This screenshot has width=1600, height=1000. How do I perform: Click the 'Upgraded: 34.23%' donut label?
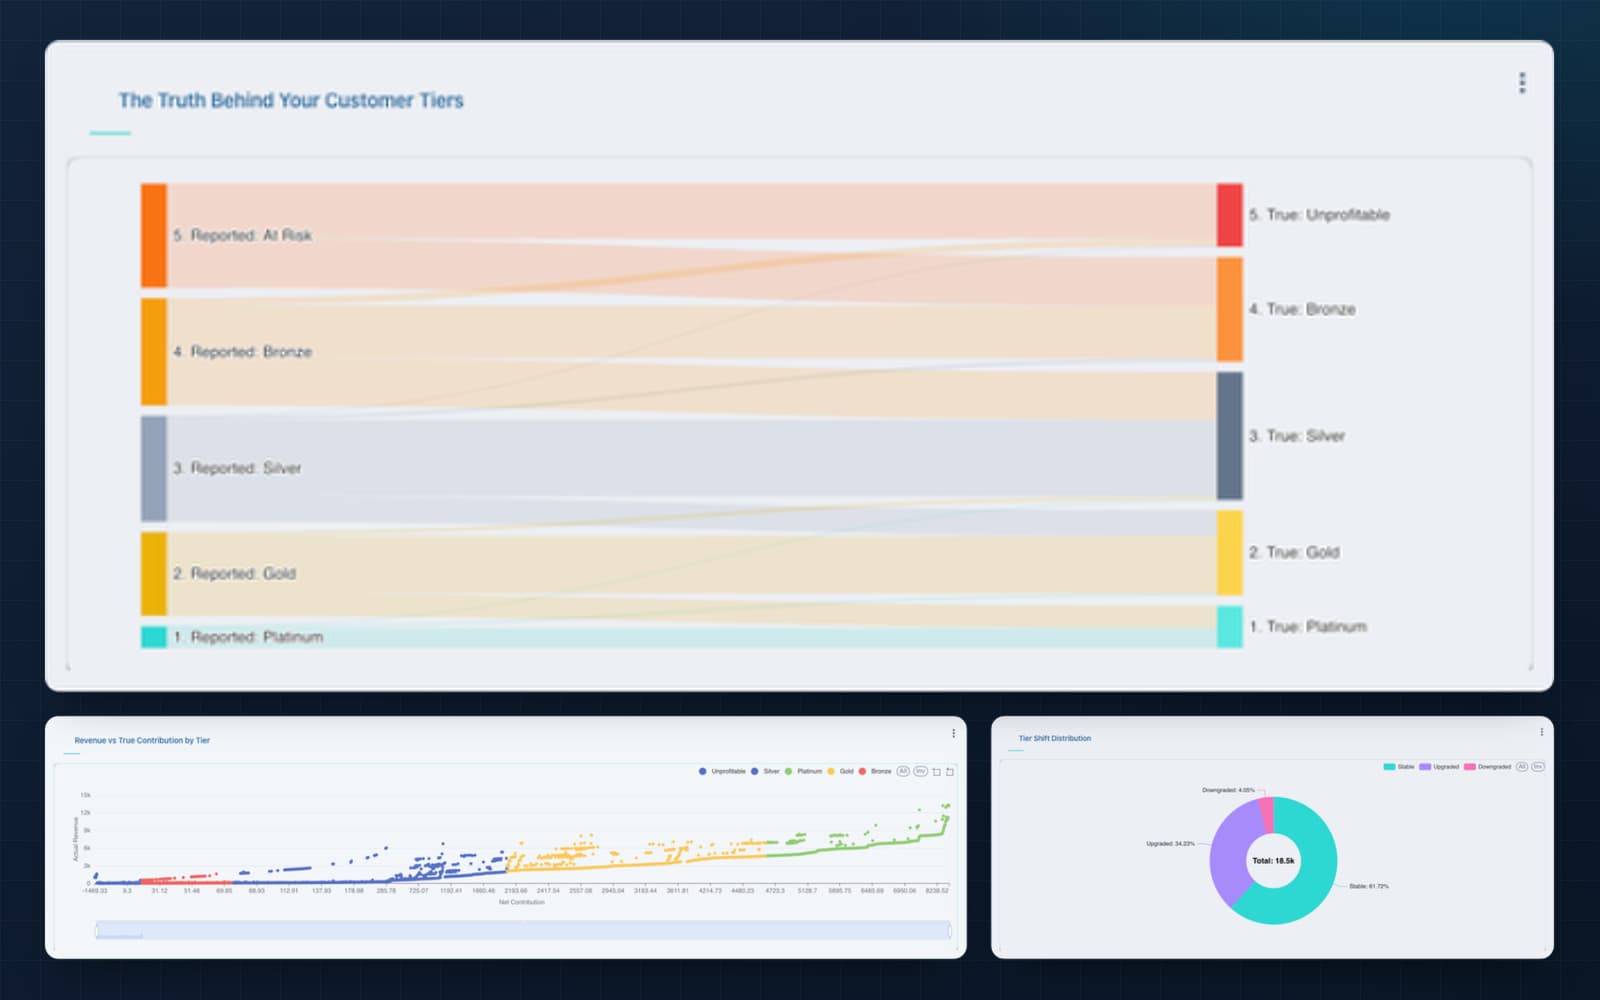pos(1170,844)
